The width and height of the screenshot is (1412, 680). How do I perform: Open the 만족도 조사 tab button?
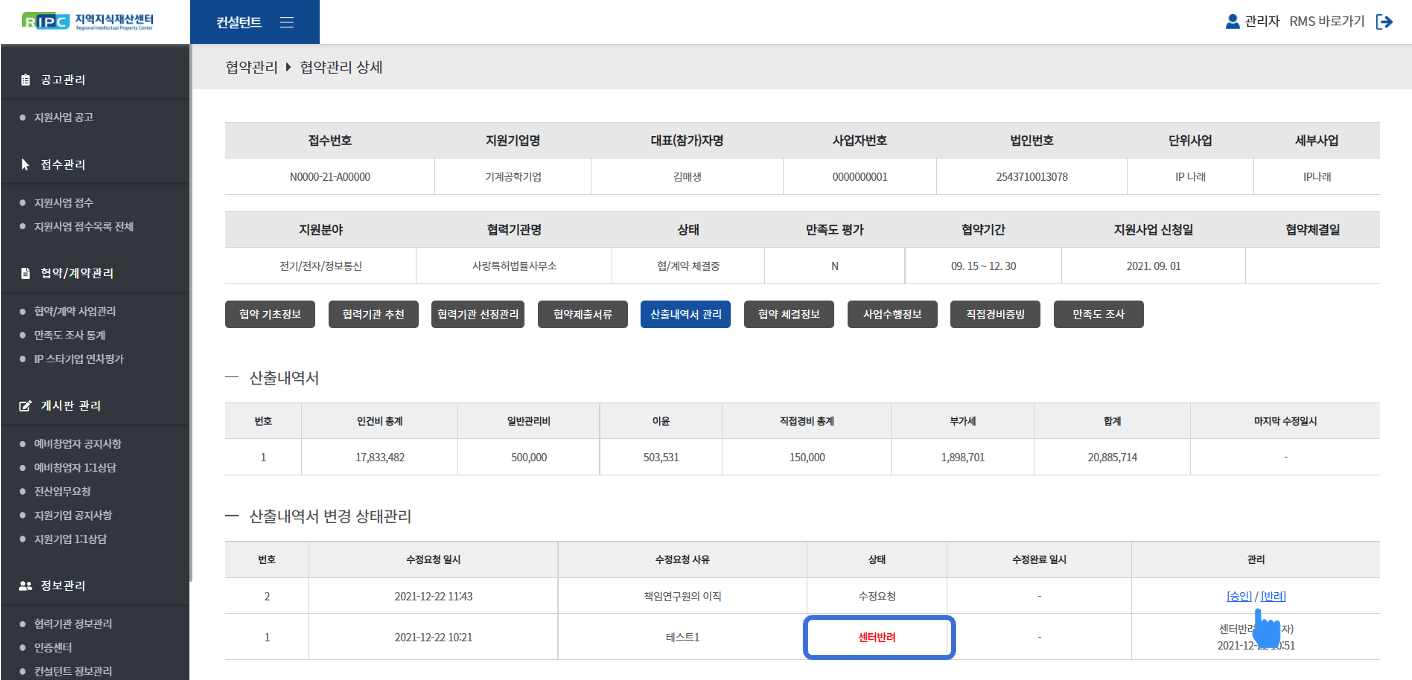pos(1098,315)
